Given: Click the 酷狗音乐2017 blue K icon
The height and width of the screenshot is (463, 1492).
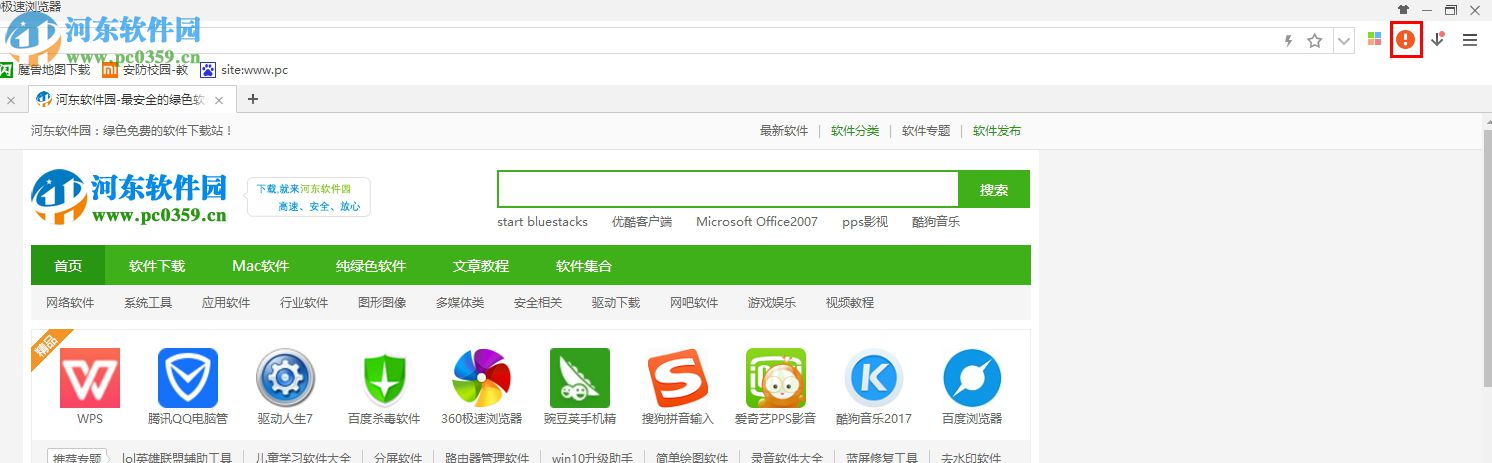Looking at the screenshot, I should coord(874,378).
